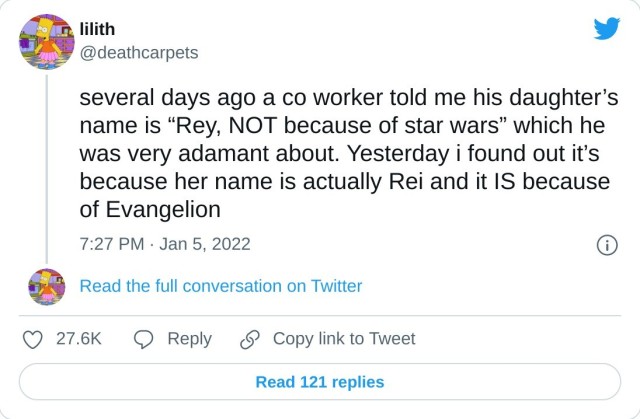Open the 7:27 PM tweet timestamp
This screenshot has height=419, width=640.
(112, 244)
